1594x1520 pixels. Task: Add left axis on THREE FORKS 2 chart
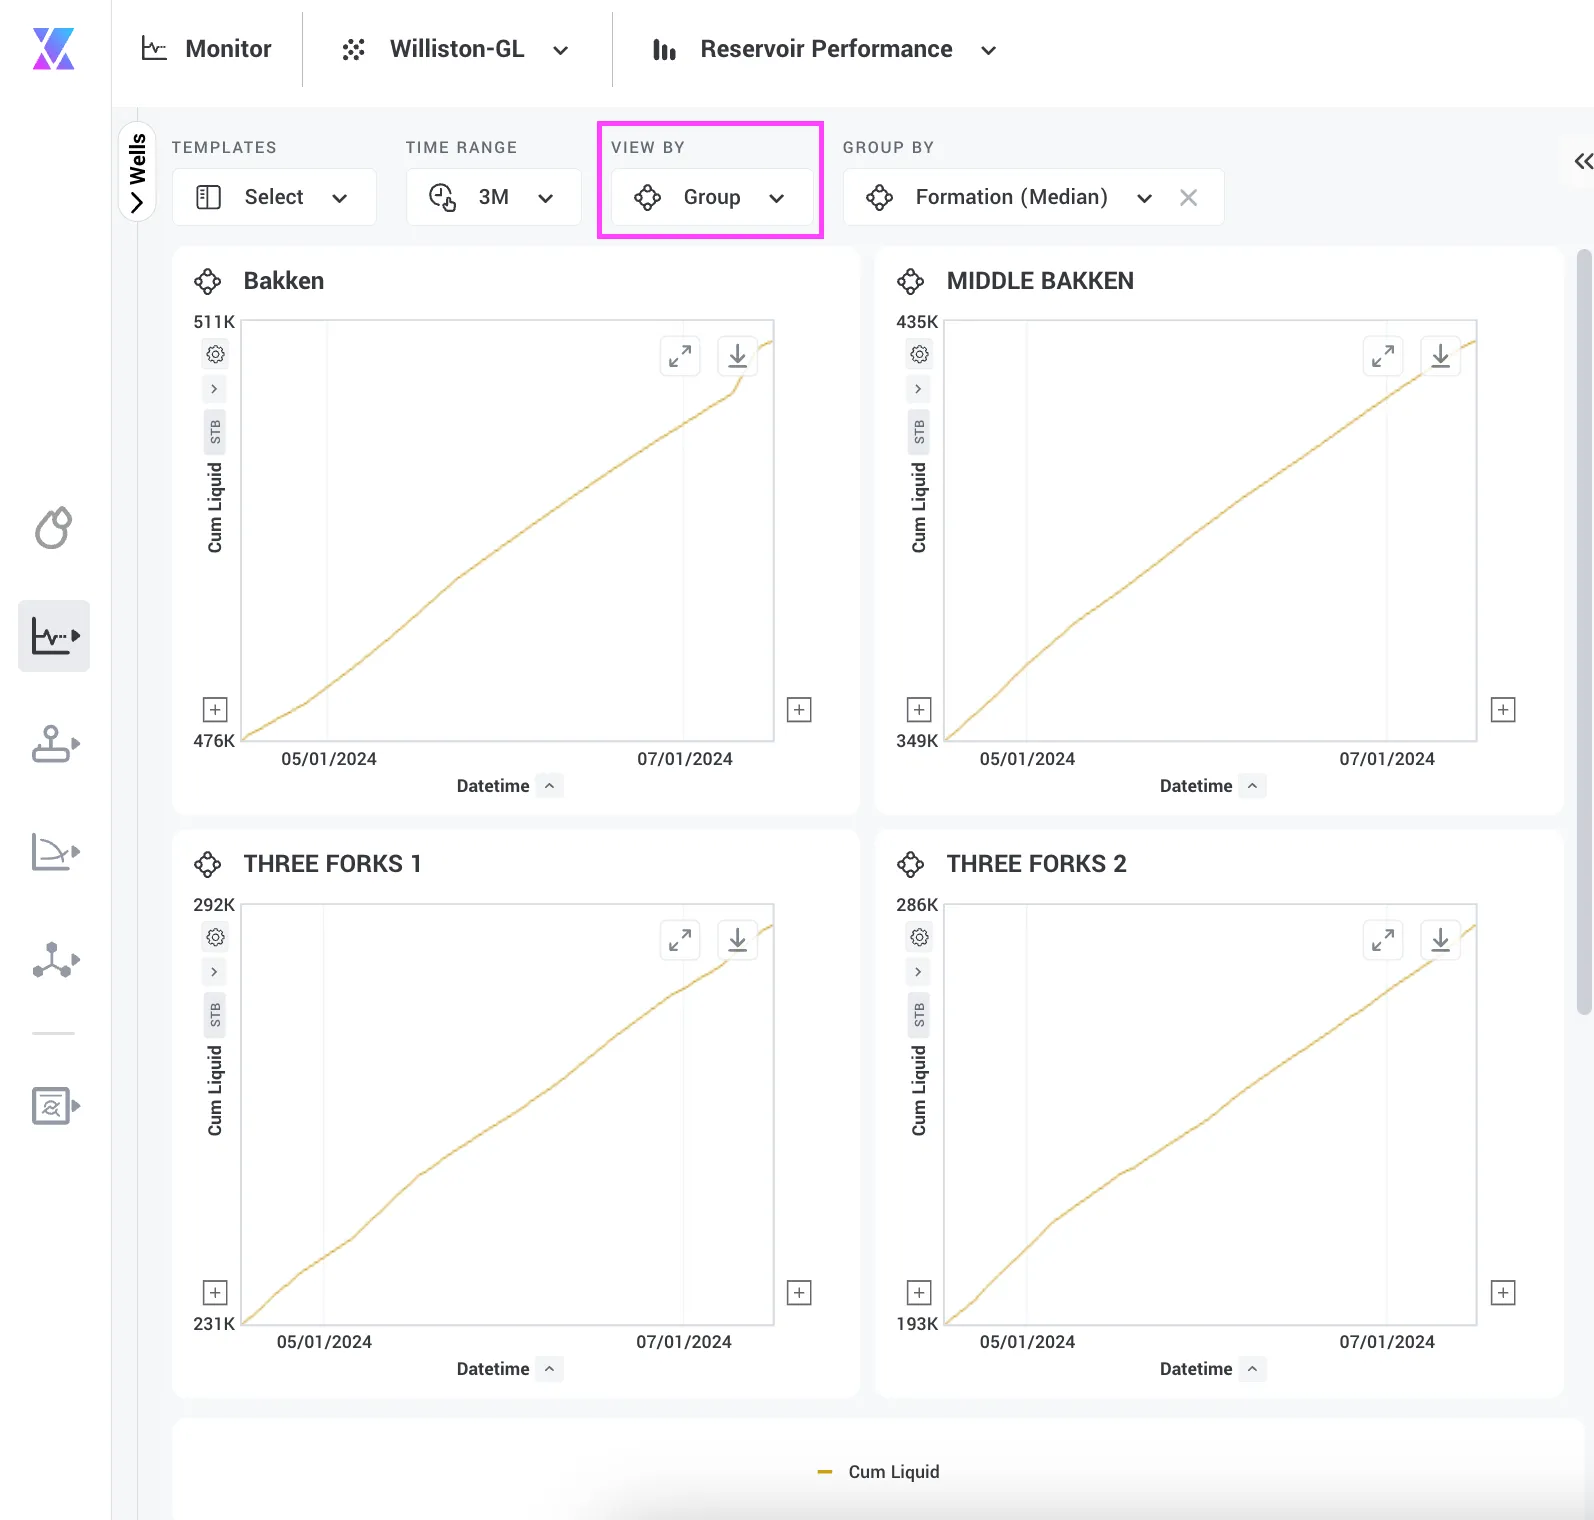click(x=919, y=1293)
